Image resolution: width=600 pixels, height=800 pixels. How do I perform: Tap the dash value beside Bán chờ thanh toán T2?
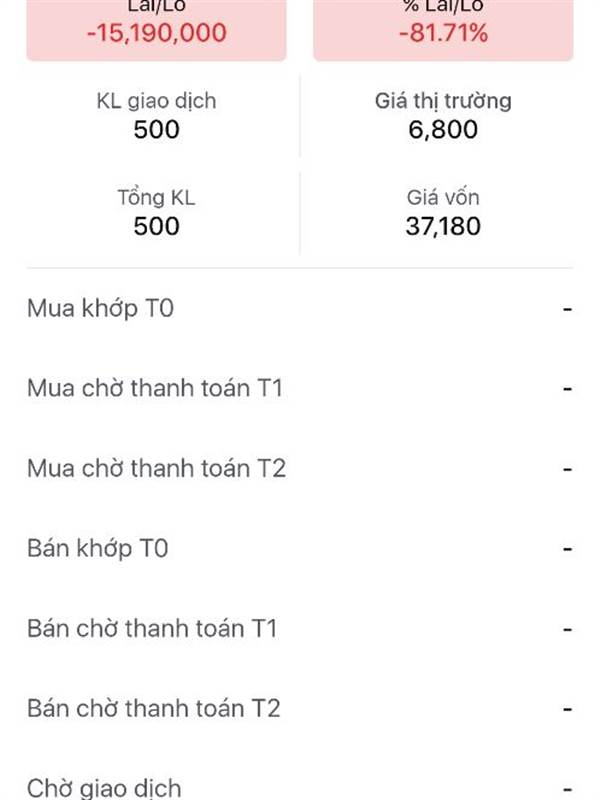click(567, 710)
